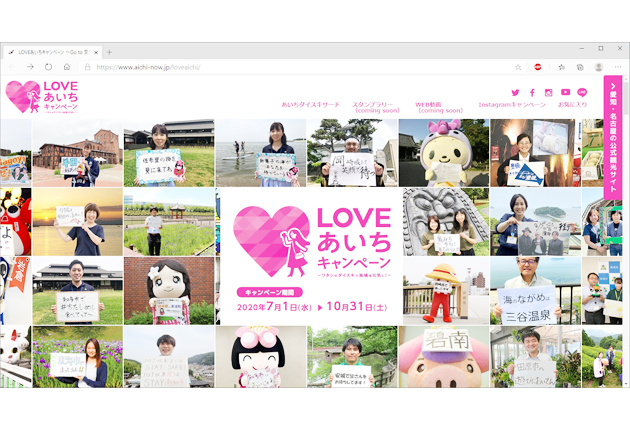Screen dimensions: 630x430
Task: Open photo of woman with blue triangle sign
Action: tap(536, 153)
